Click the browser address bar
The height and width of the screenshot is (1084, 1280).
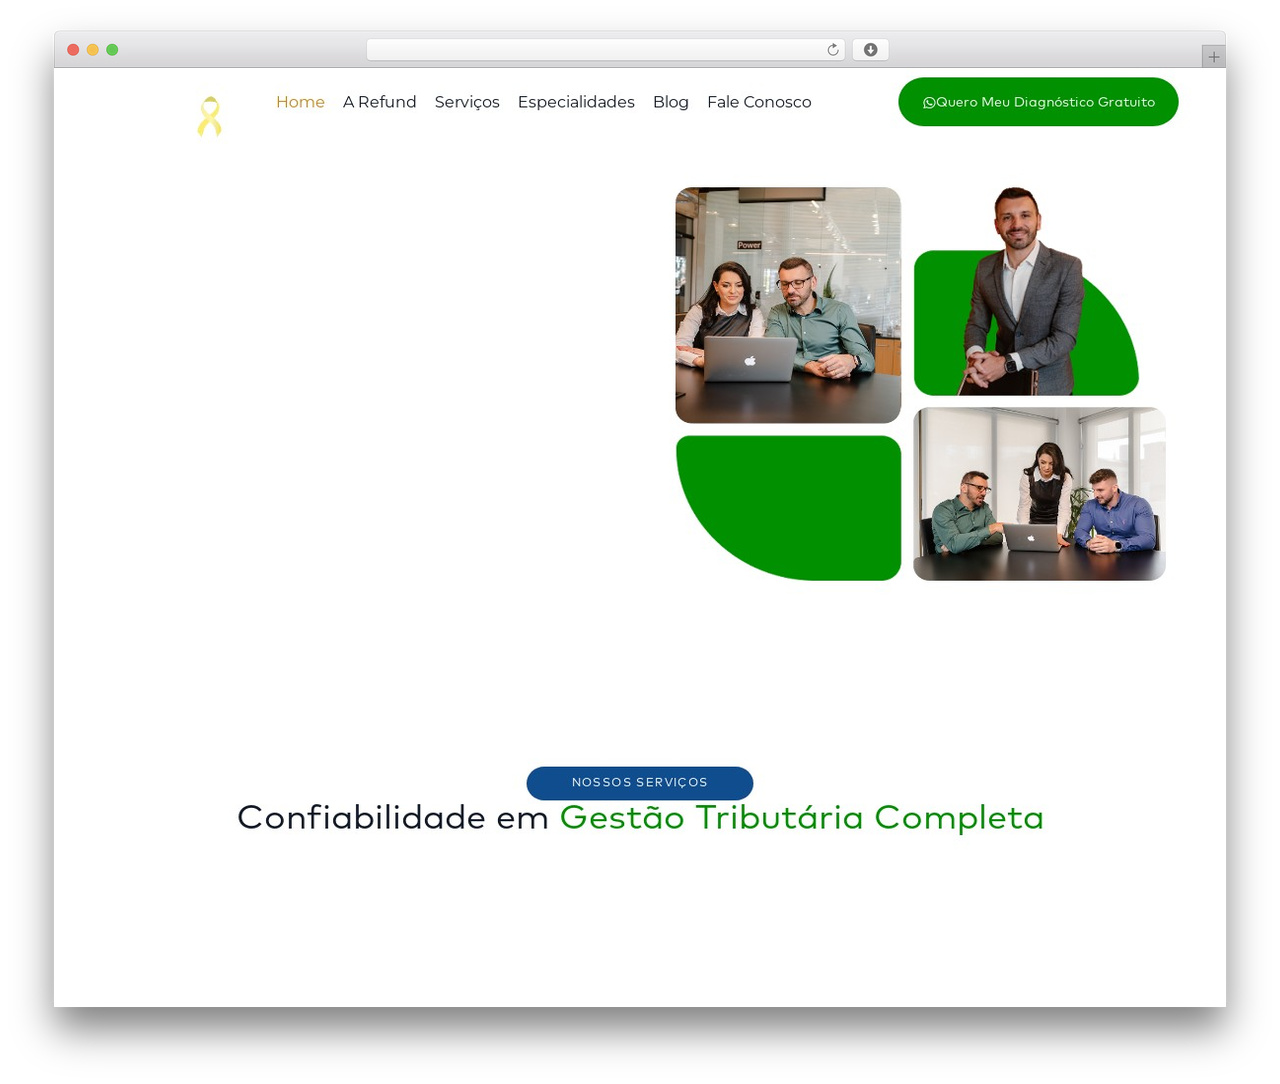click(605, 50)
